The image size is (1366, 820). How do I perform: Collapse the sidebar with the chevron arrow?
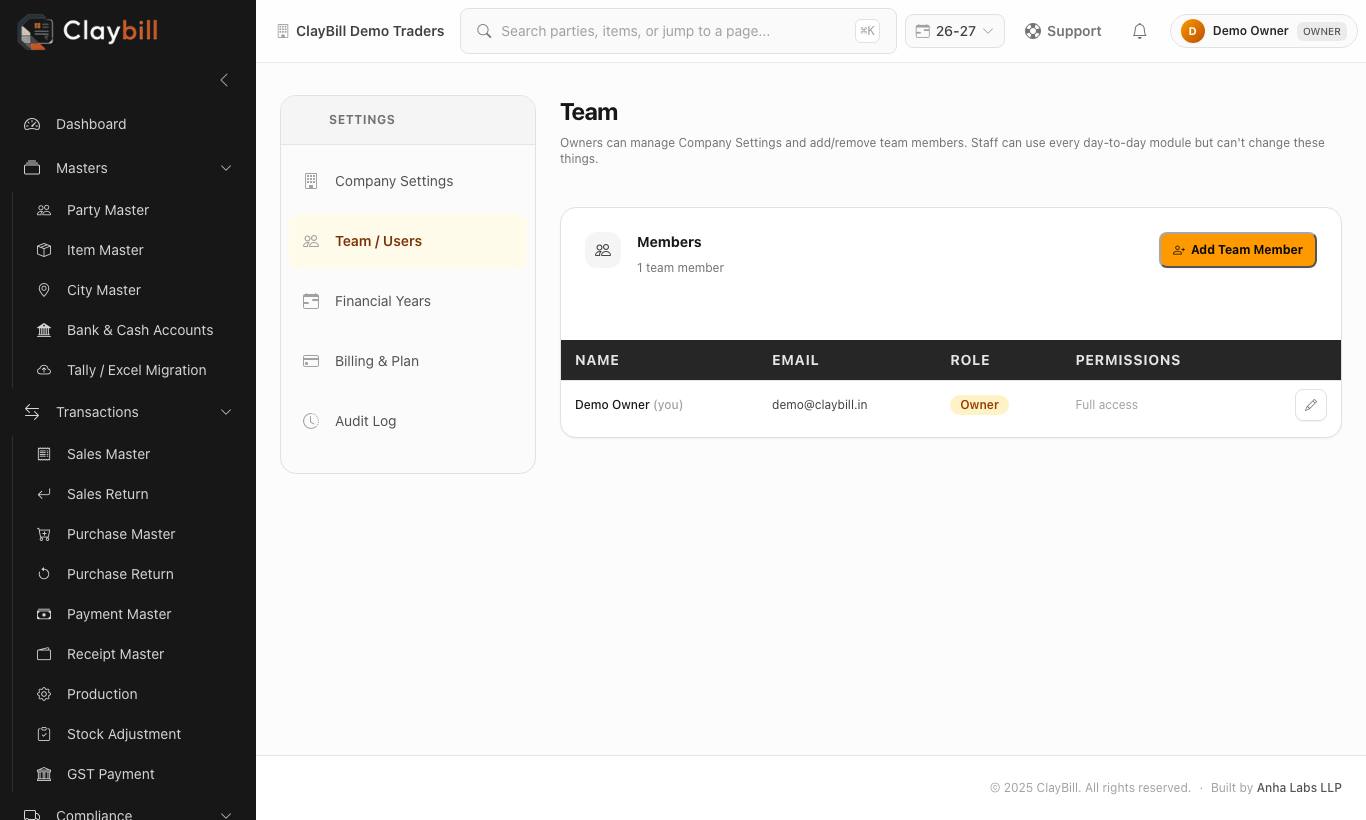point(224,80)
